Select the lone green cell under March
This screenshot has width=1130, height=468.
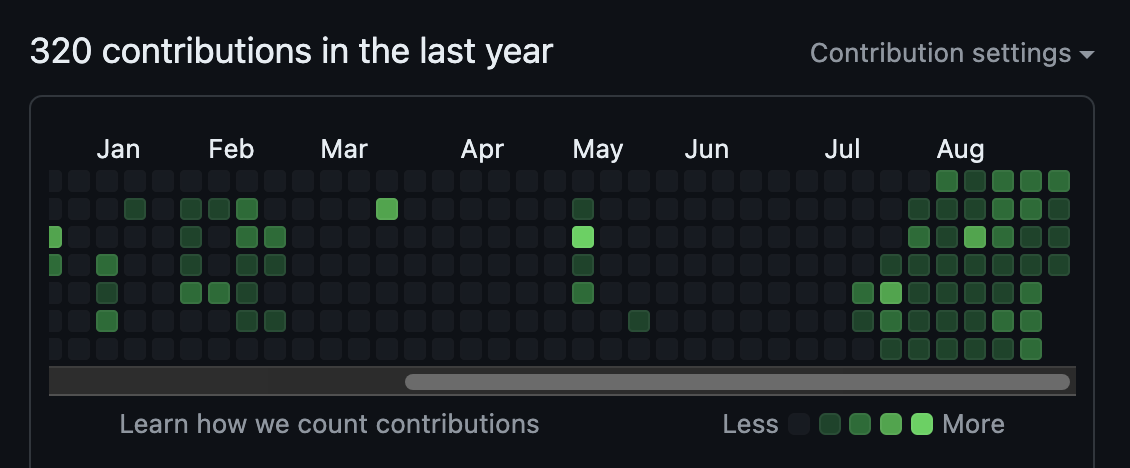387,209
